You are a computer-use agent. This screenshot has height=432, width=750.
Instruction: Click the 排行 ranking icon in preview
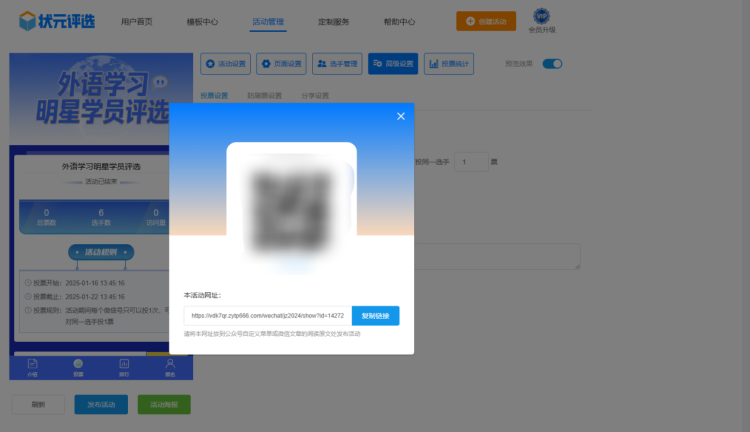[x=124, y=367]
